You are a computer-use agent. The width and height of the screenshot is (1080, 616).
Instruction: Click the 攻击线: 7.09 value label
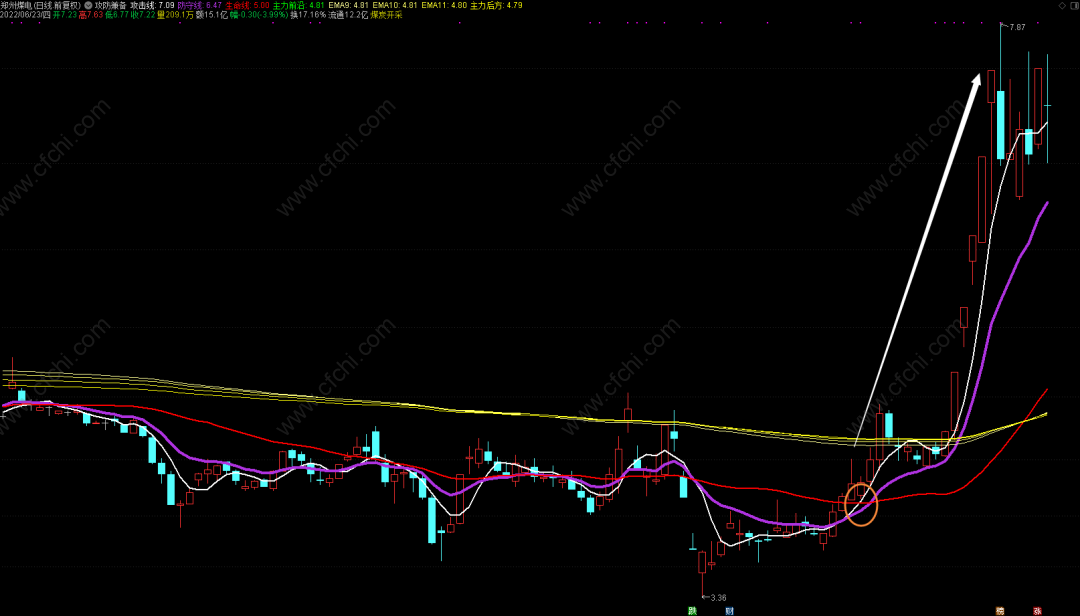tap(152, 6)
